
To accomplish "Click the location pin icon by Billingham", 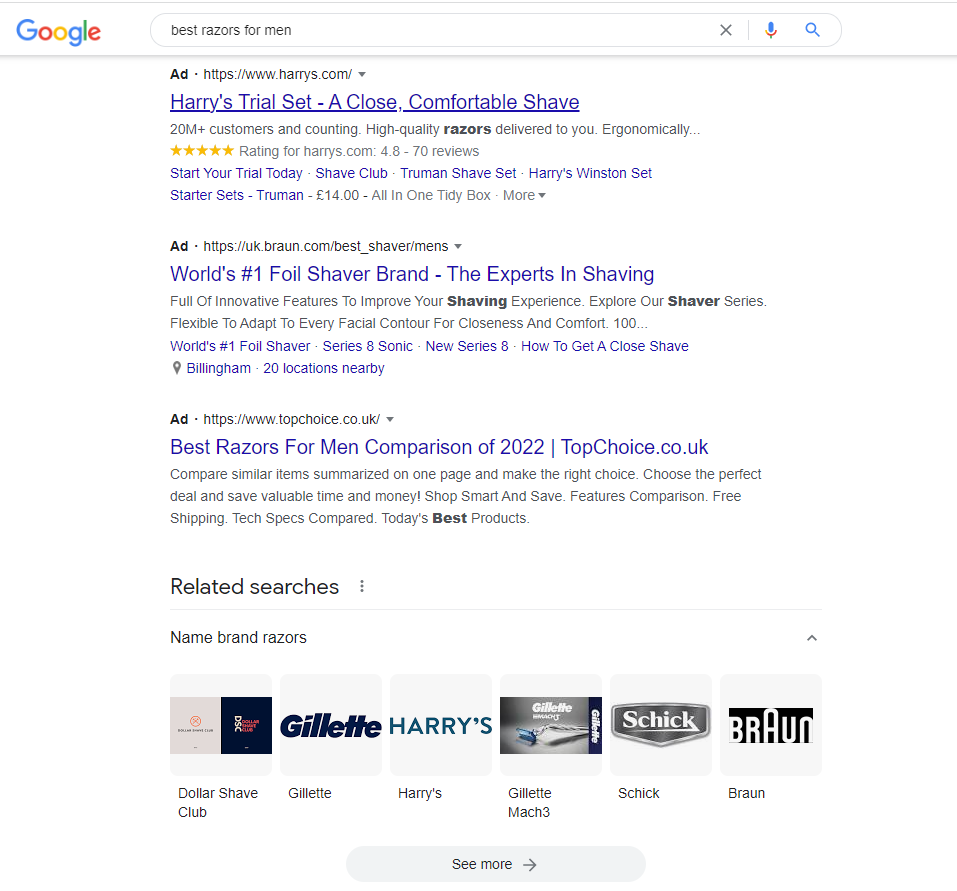I will click(176, 368).
